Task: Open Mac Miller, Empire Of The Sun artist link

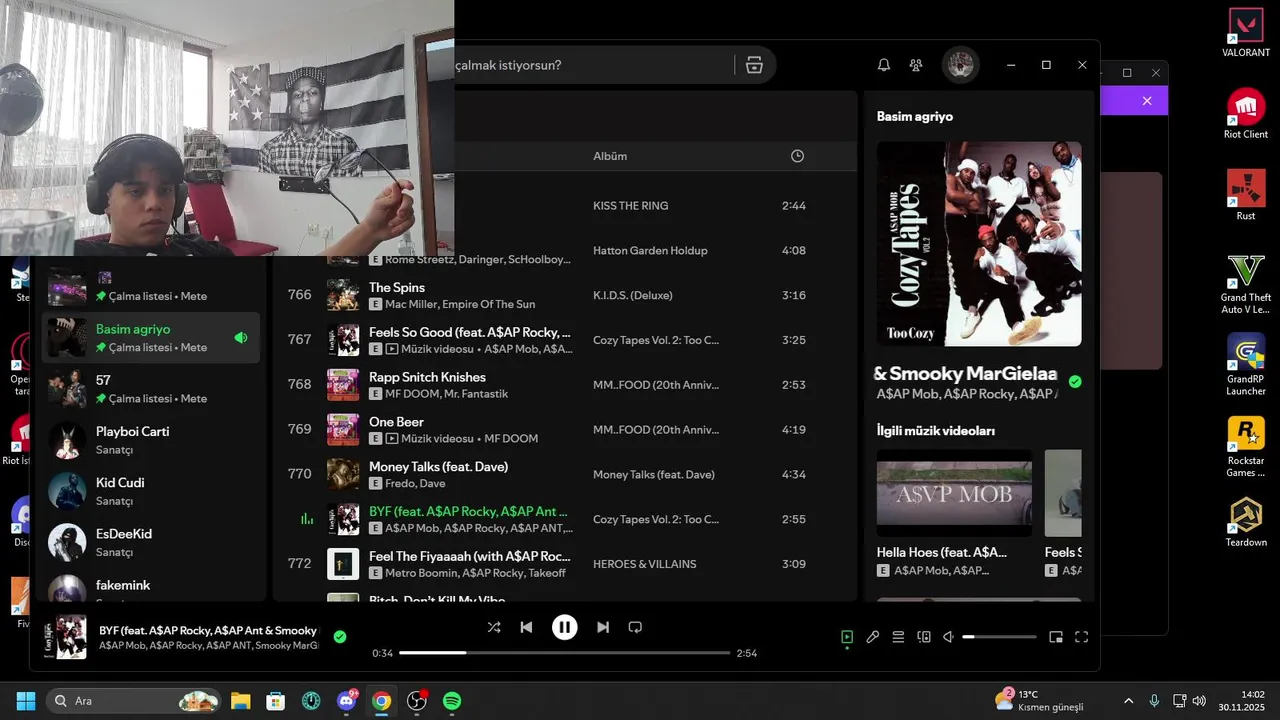Action: point(460,304)
